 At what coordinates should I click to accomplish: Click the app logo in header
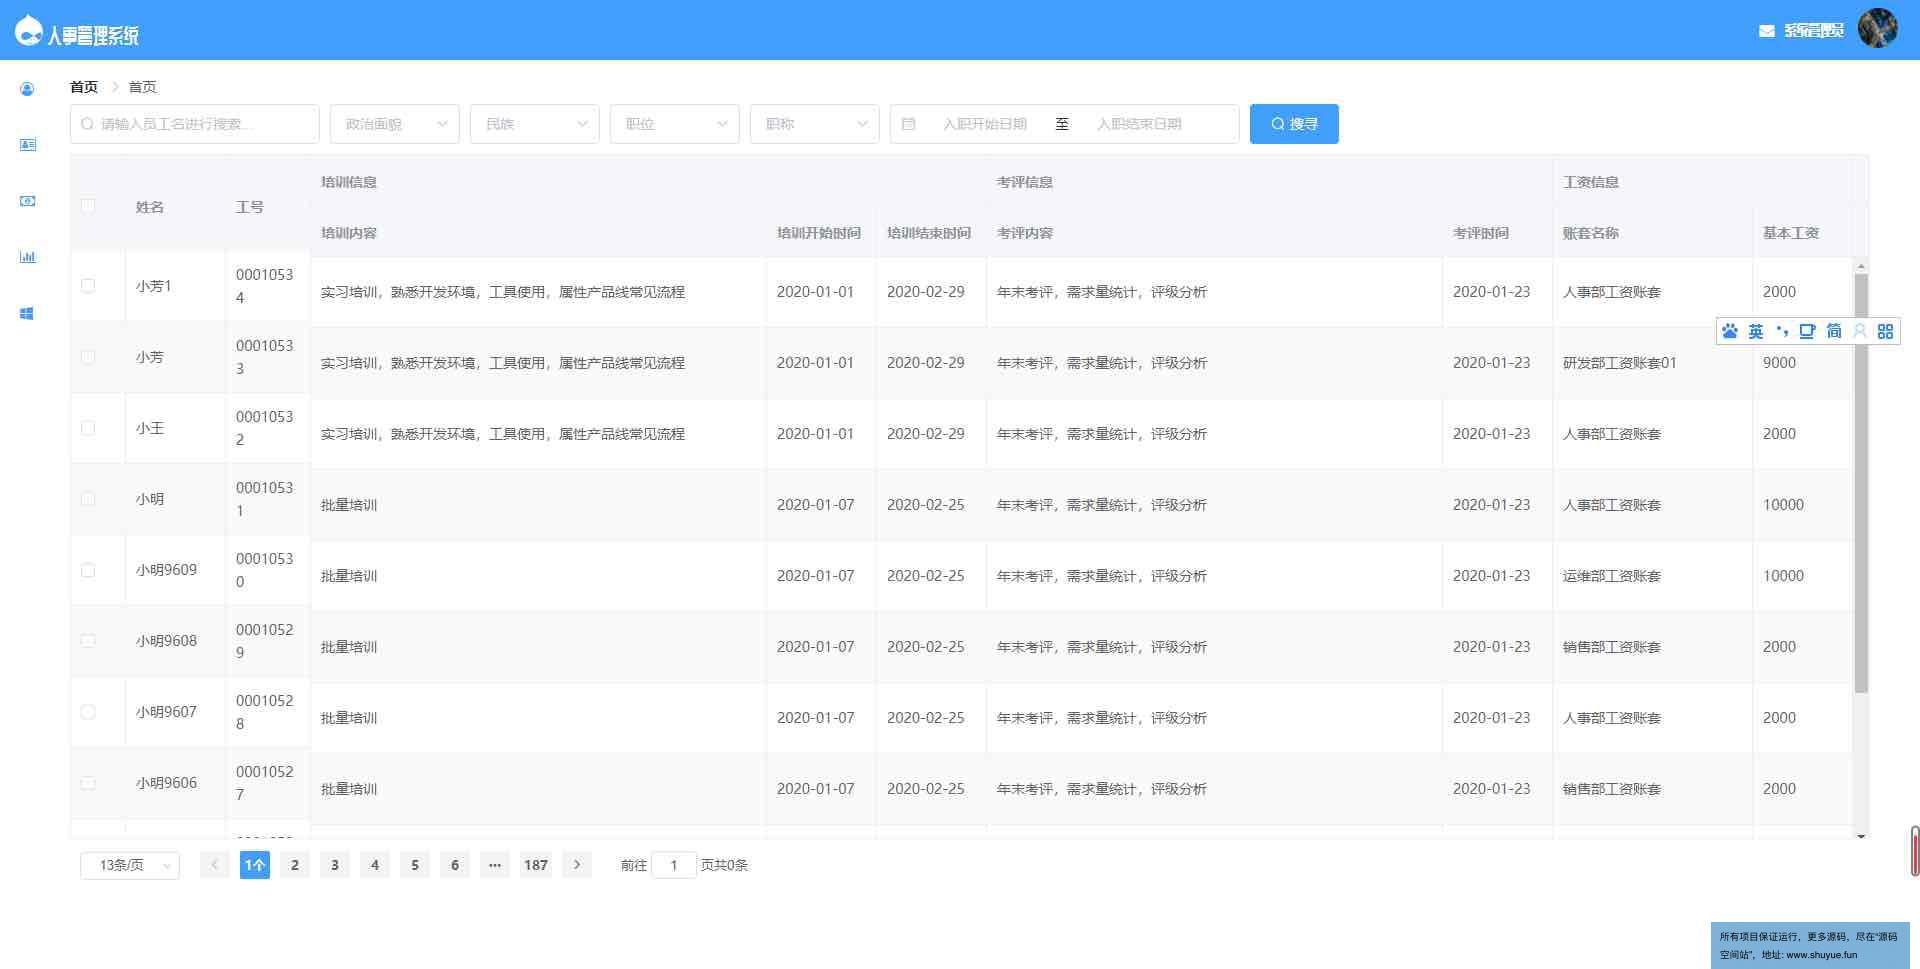28,30
